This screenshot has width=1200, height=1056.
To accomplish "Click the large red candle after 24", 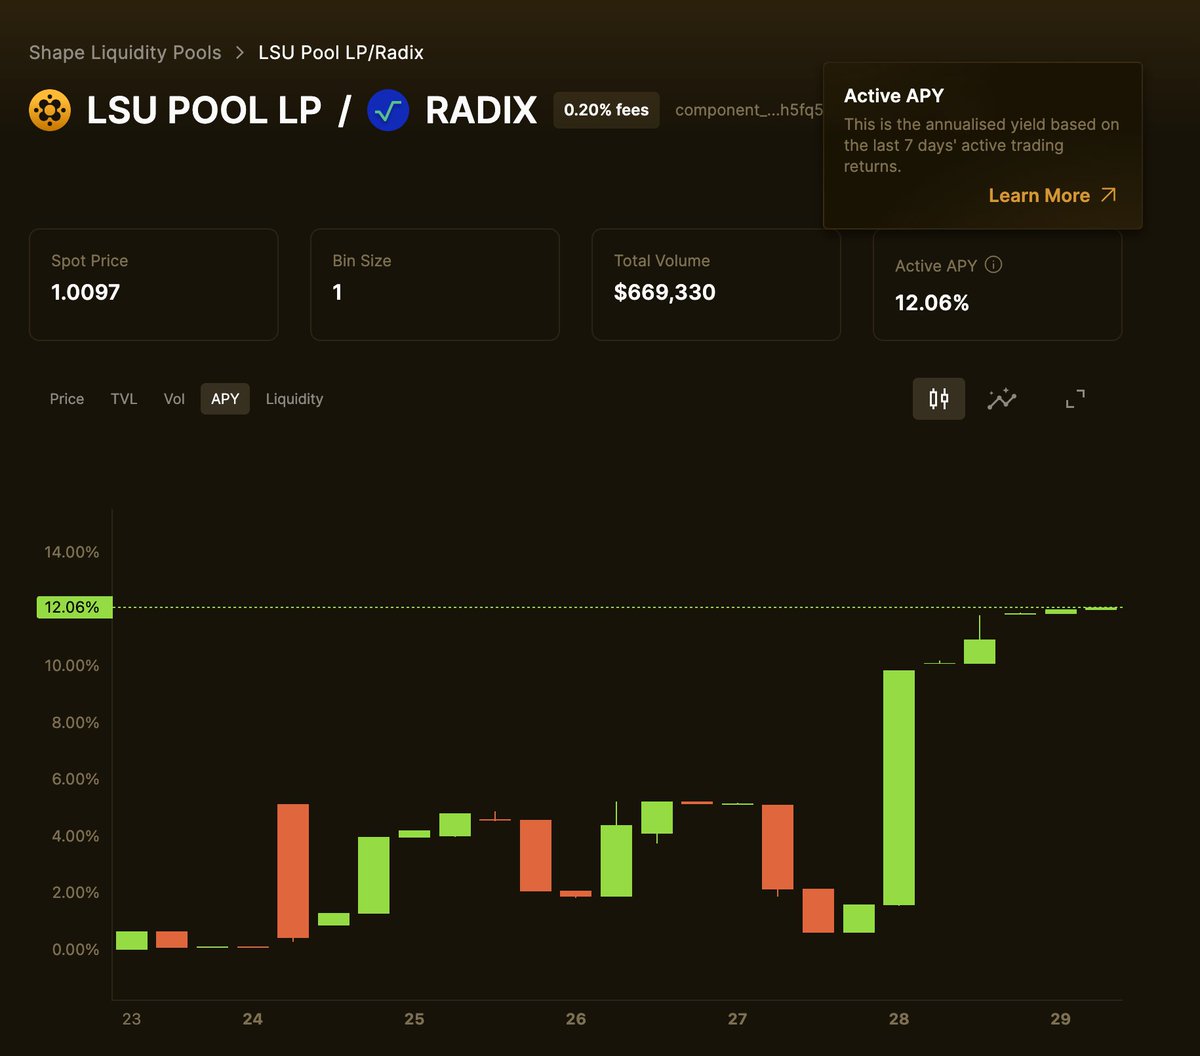I will pos(293,871).
